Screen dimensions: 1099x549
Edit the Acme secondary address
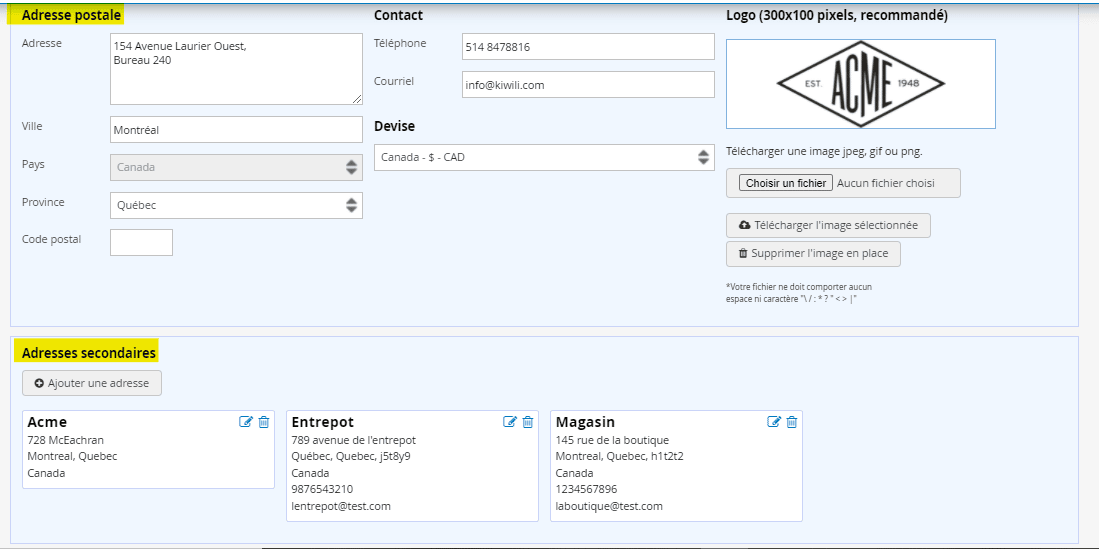(x=245, y=421)
